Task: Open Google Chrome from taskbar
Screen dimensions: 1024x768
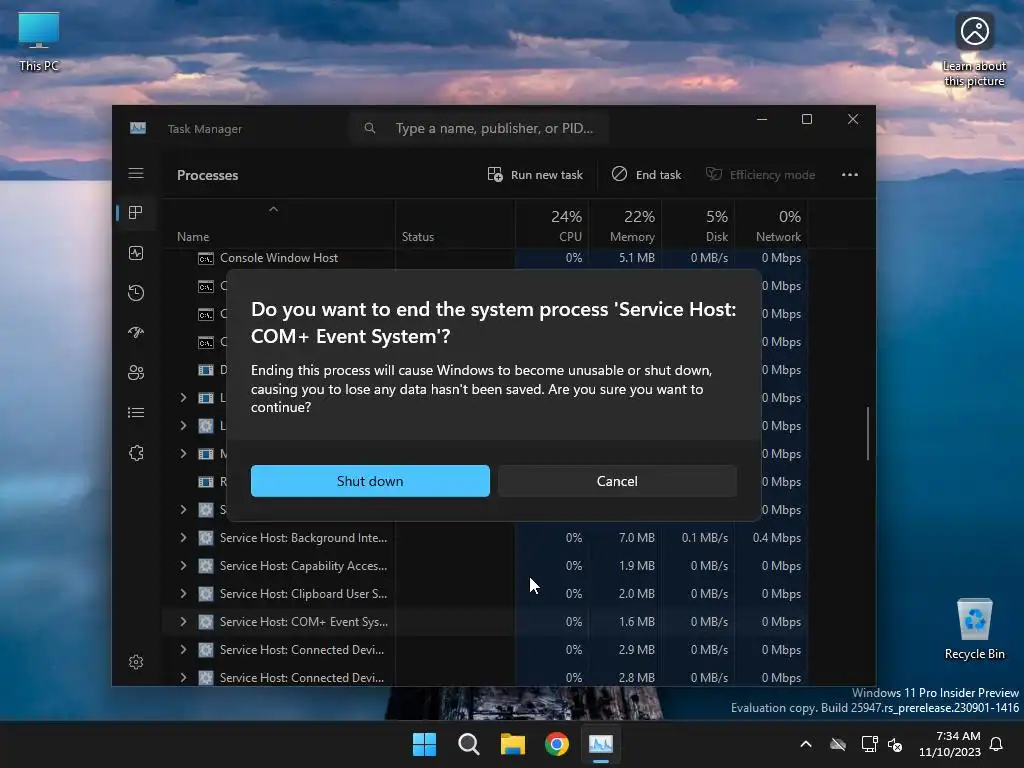Action: (557, 744)
